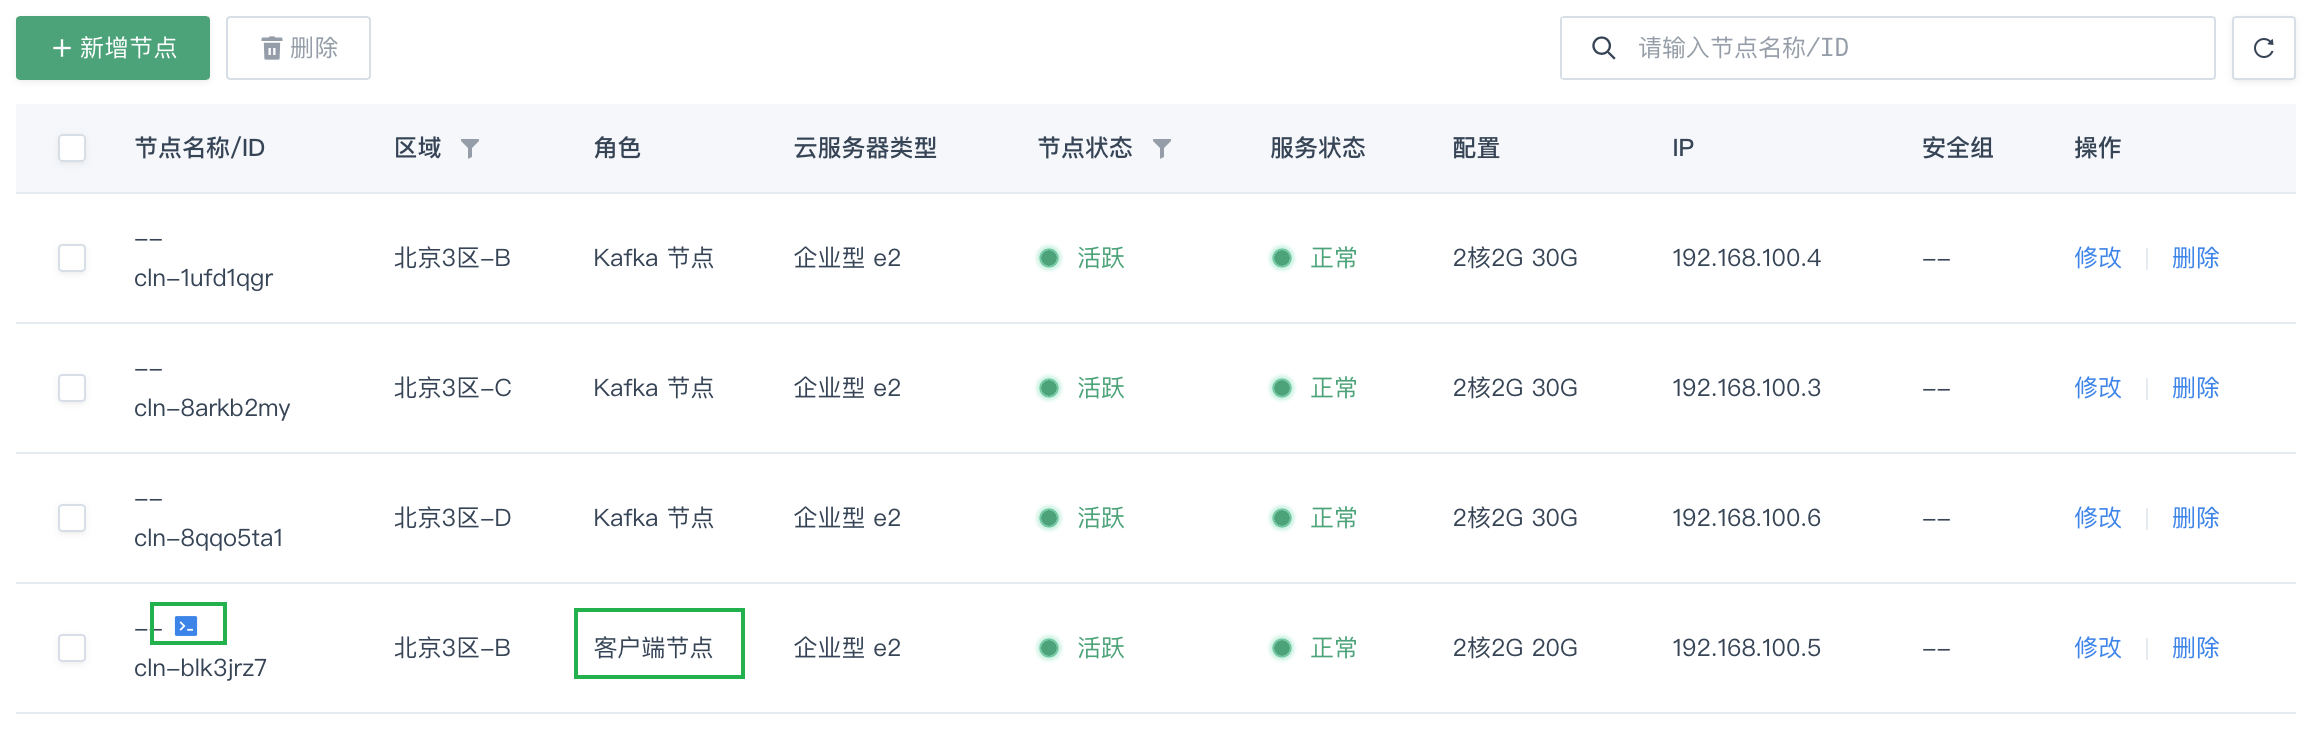Click 修改 for node cln-1ufd1qgr
Screen dimensions: 2320x738
pyautogui.click(x=2097, y=258)
